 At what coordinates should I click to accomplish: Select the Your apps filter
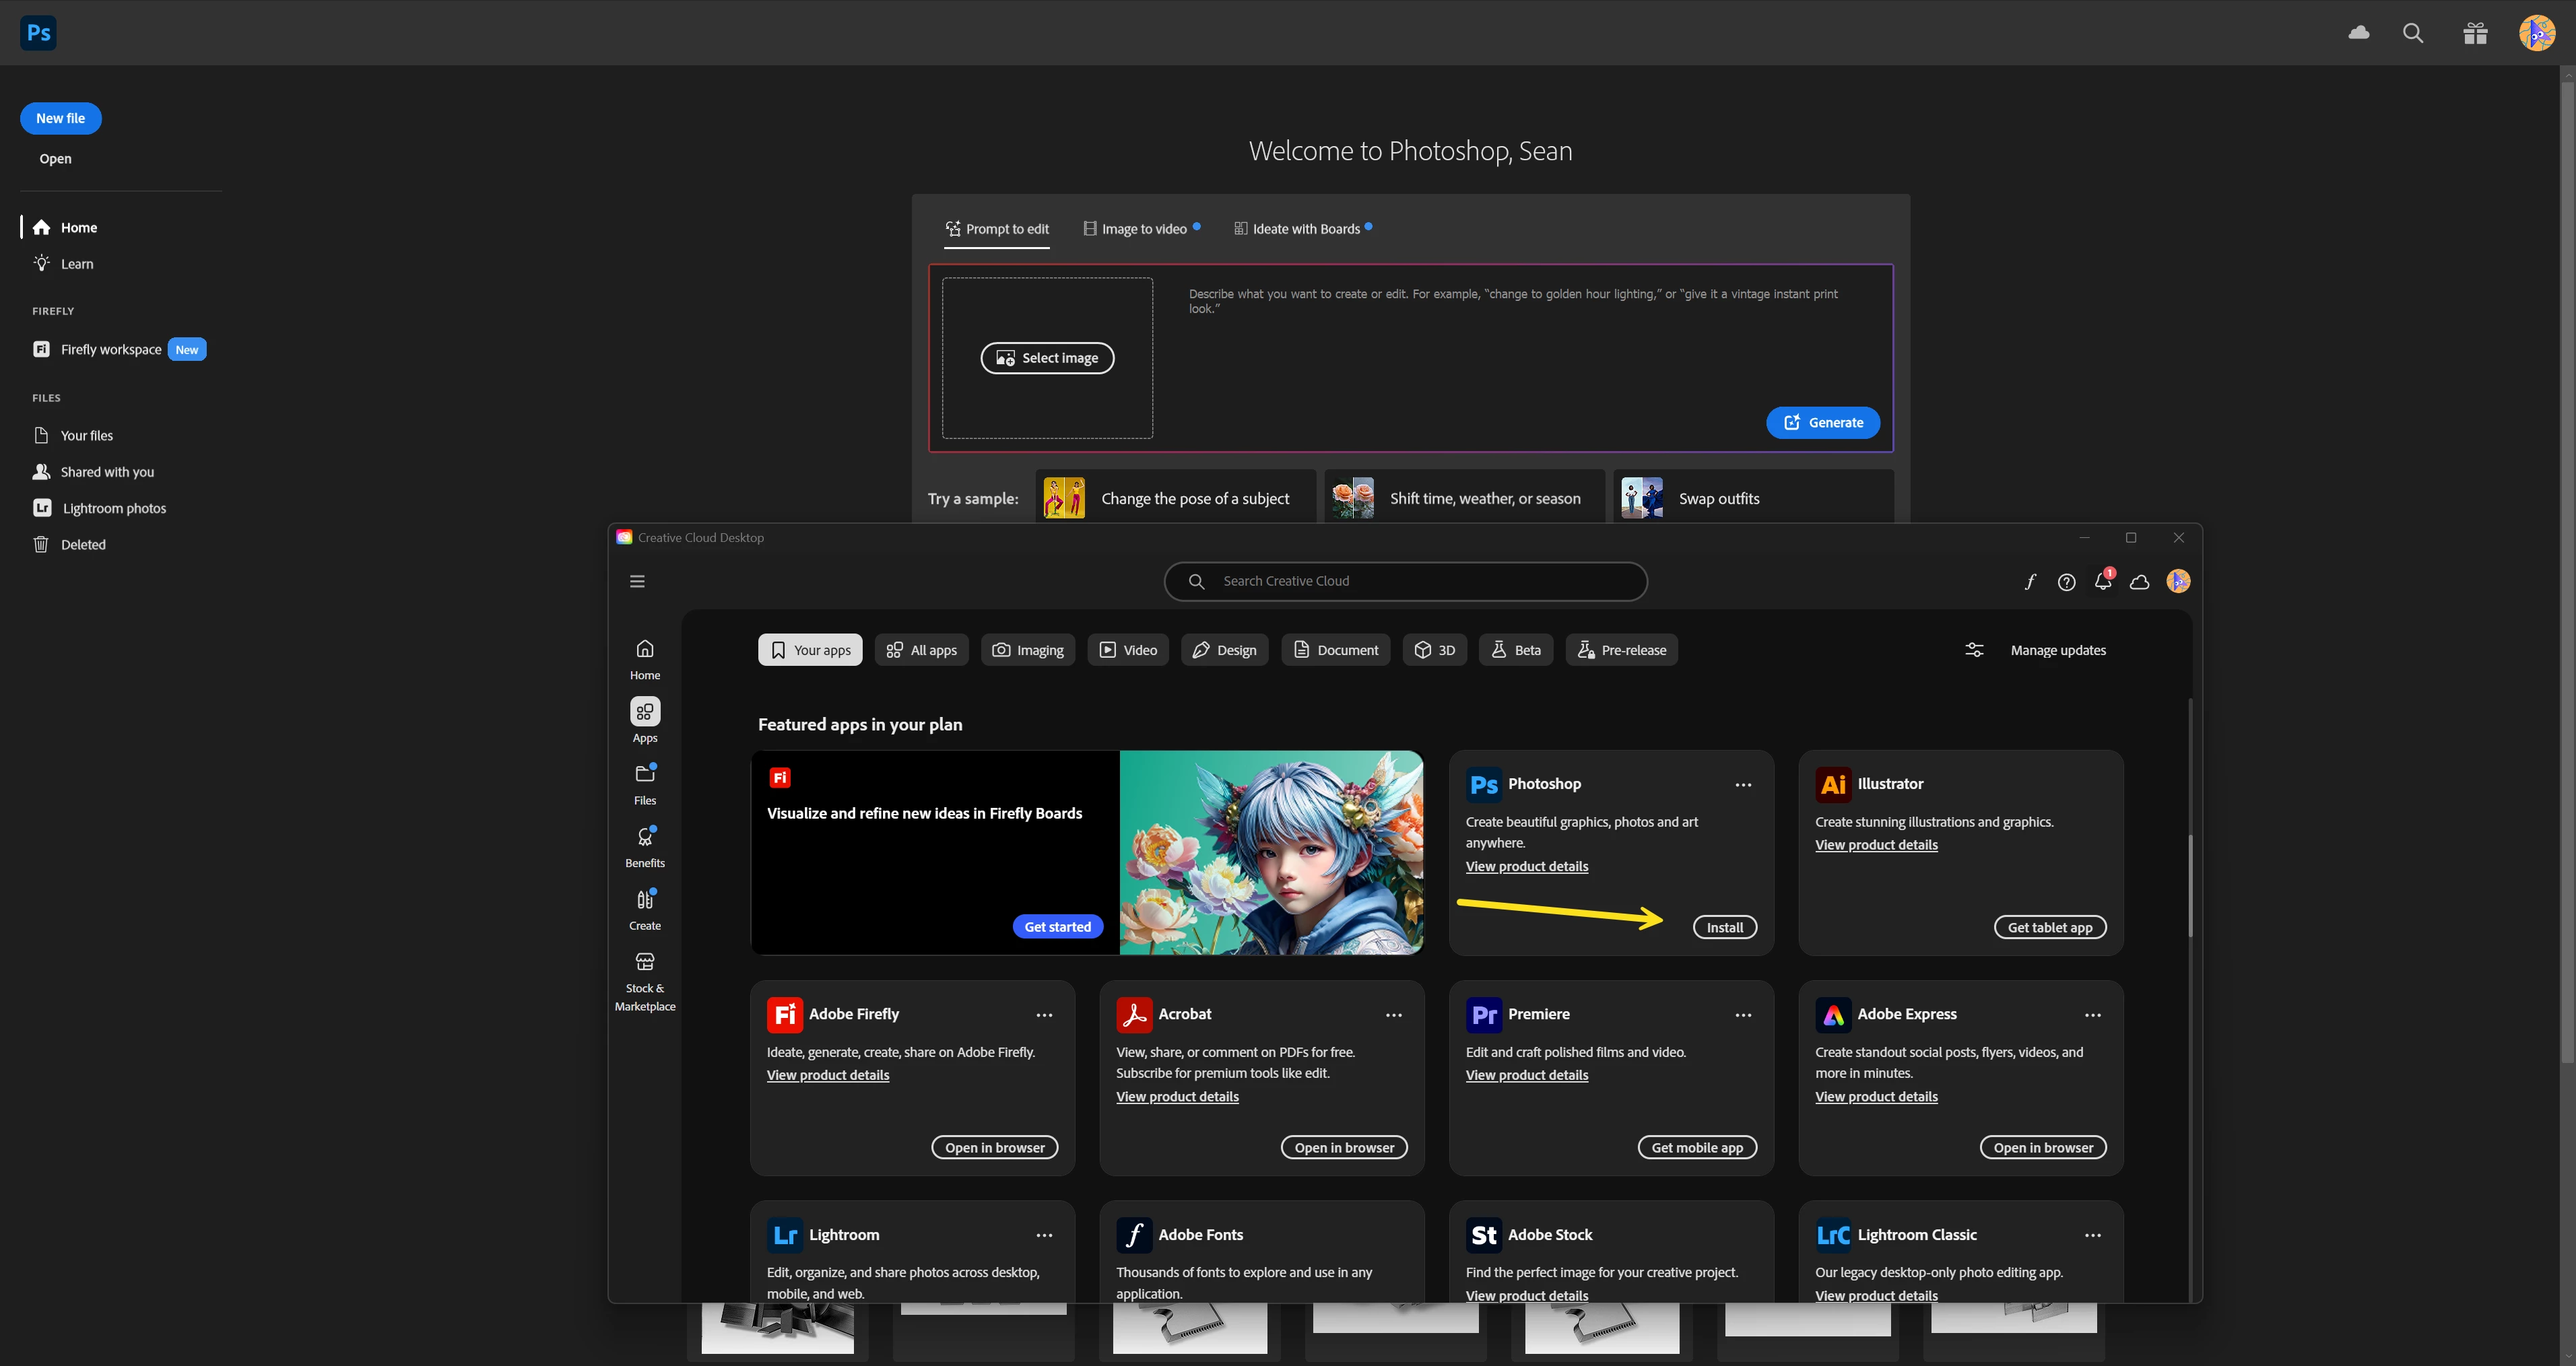pyautogui.click(x=810, y=650)
